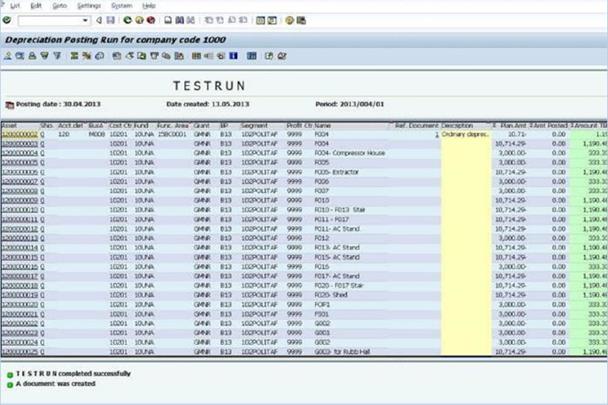Viewport: 608px width, 405px height.
Task: Open asset link 1200000002
Action: (20, 135)
